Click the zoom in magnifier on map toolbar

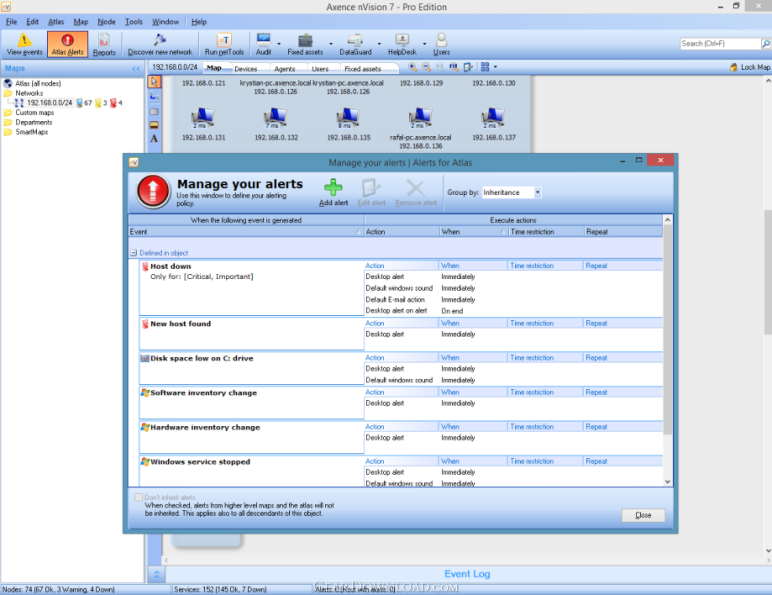pos(413,67)
